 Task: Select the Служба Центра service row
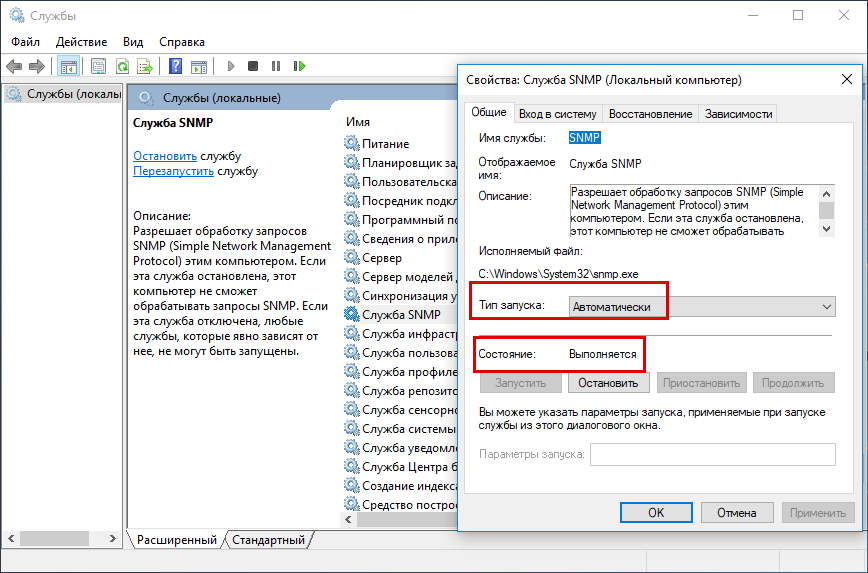coord(401,467)
